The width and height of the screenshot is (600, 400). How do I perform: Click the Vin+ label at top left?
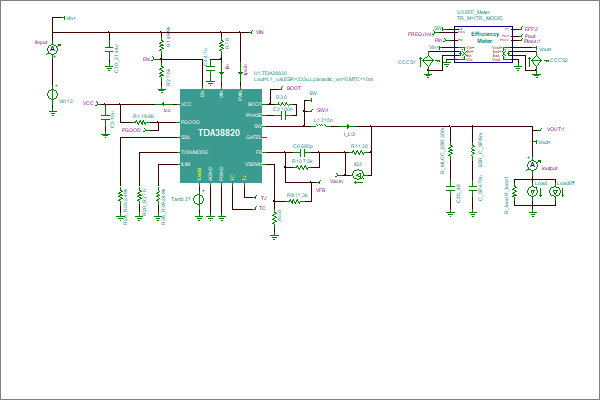tap(71, 18)
